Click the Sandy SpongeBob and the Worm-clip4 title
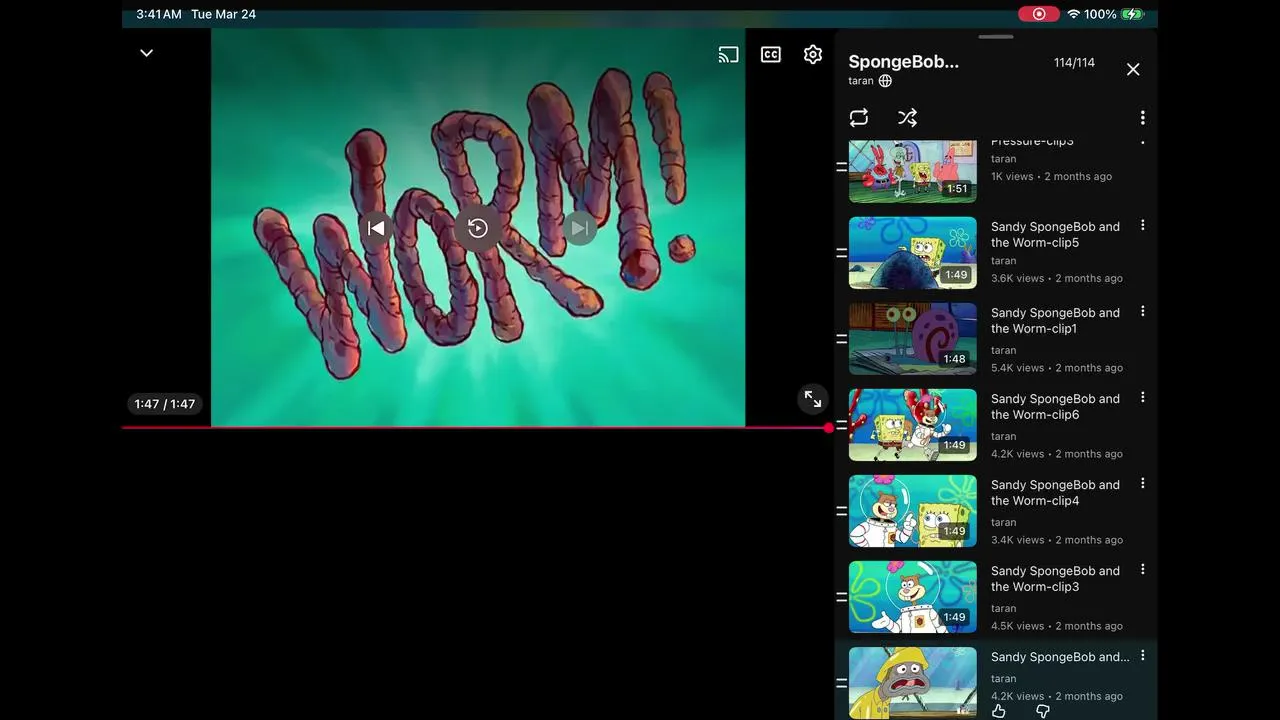Image resolution: width=1280 pixels, height=720 pixels. coord(1055,493)
